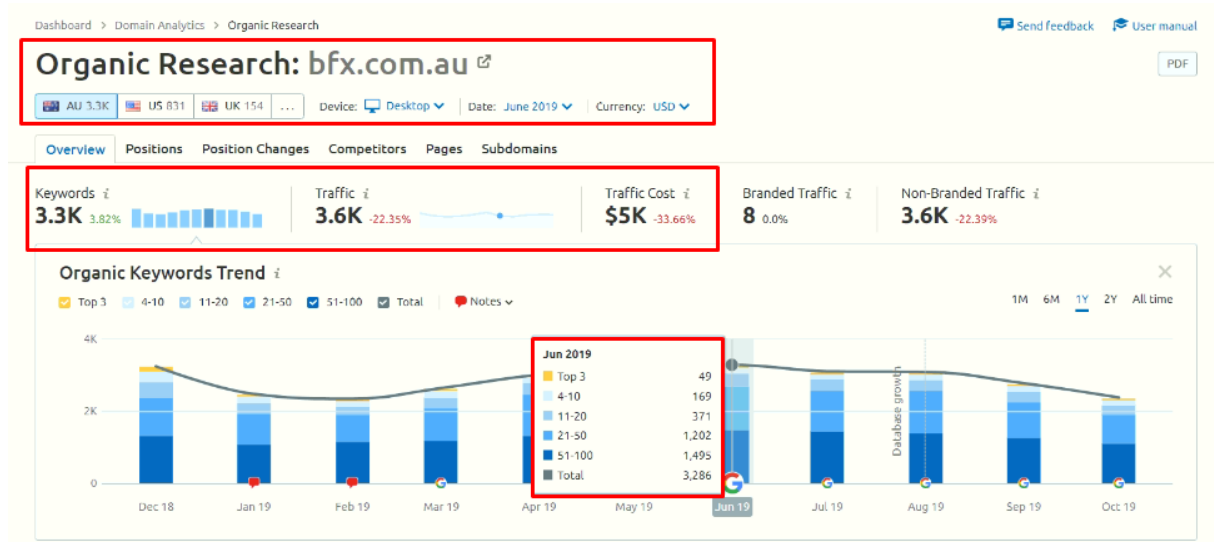
Task: Close the Organic Keywords Trend panel
Action: point(1165,272)
